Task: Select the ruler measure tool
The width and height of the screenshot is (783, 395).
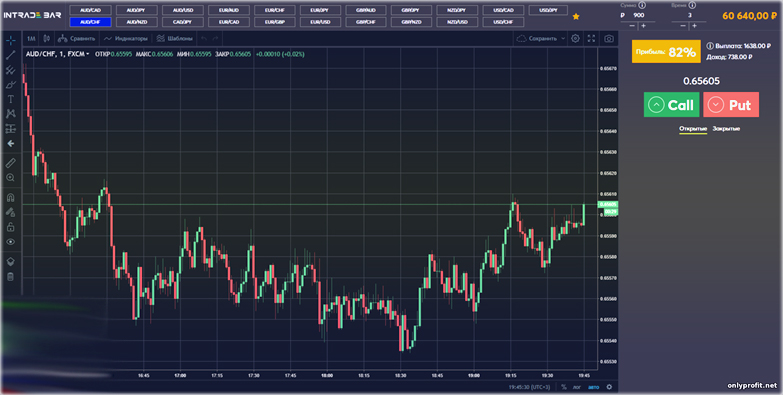Action: click(10, 163)
